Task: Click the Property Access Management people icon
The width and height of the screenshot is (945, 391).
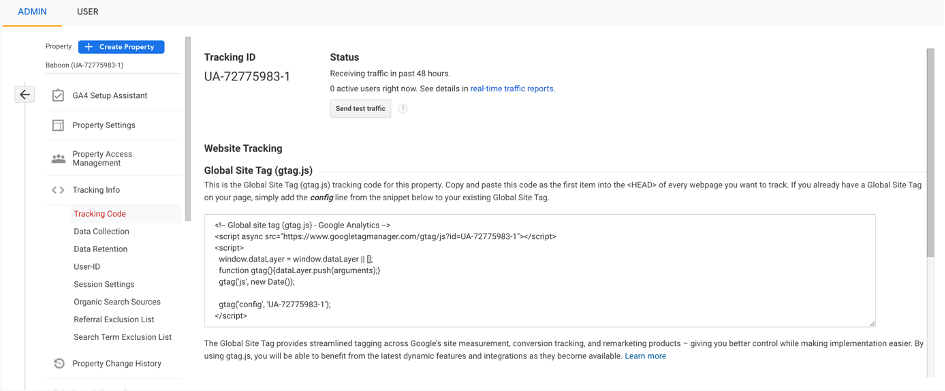Action: tap(58, 159)
